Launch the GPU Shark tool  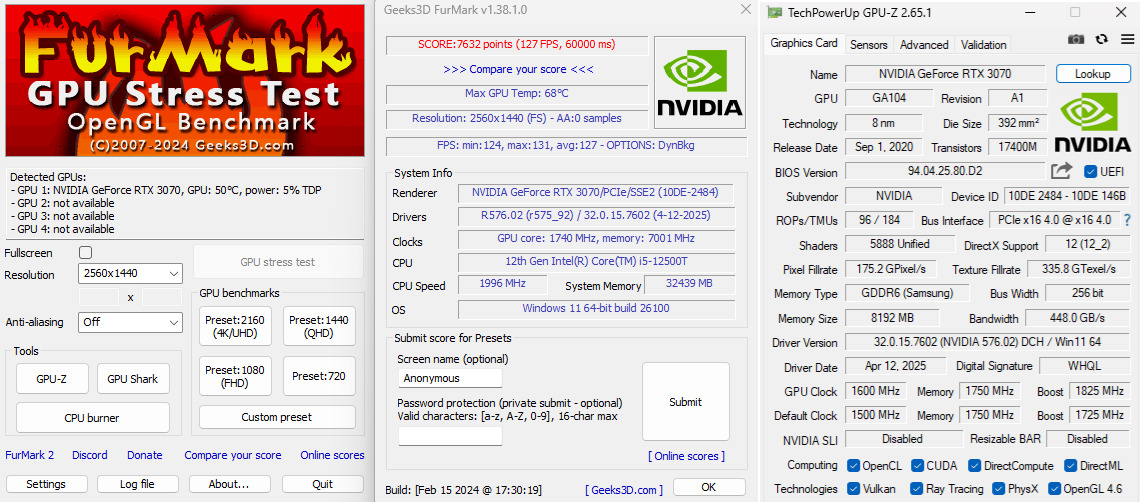pos(132,378)
